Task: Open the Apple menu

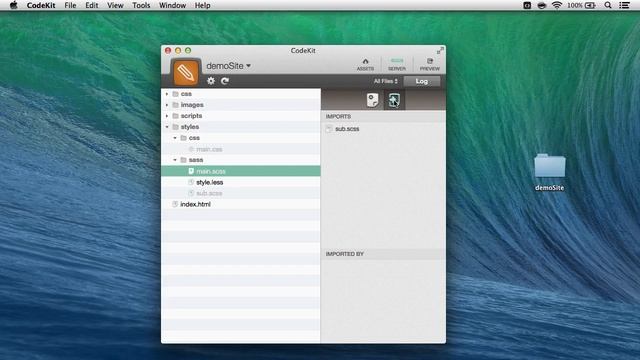Action: point(13,5)
